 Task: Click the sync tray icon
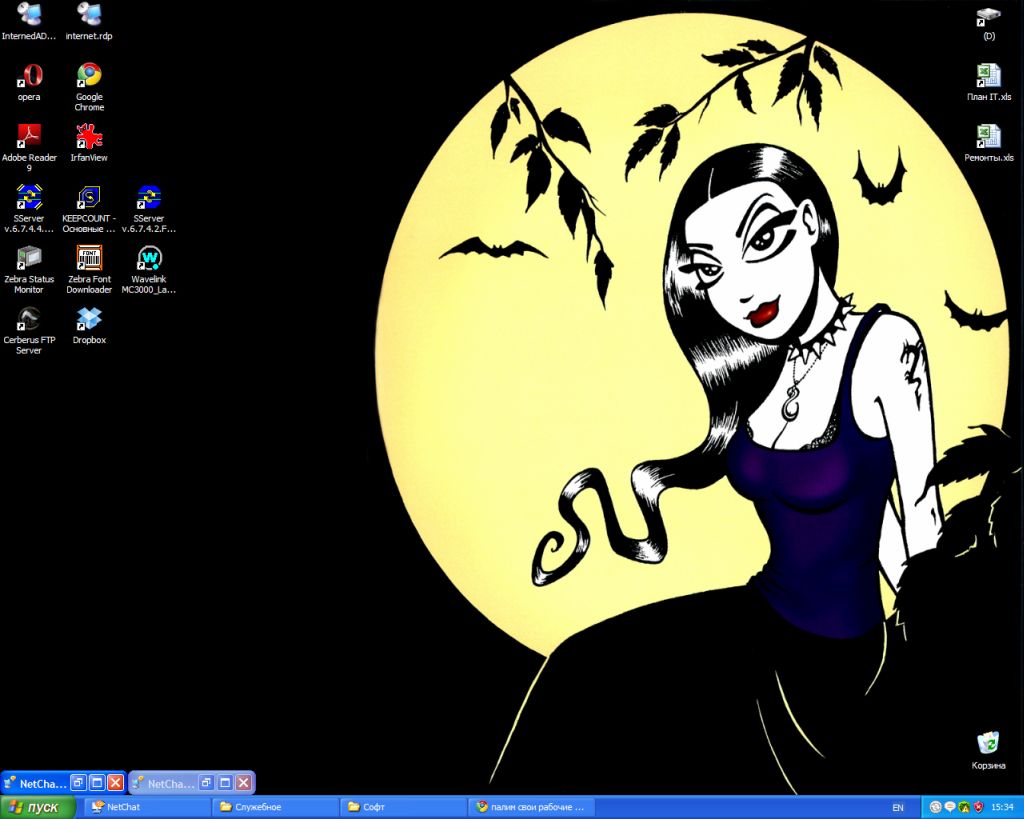coord(935,807)
